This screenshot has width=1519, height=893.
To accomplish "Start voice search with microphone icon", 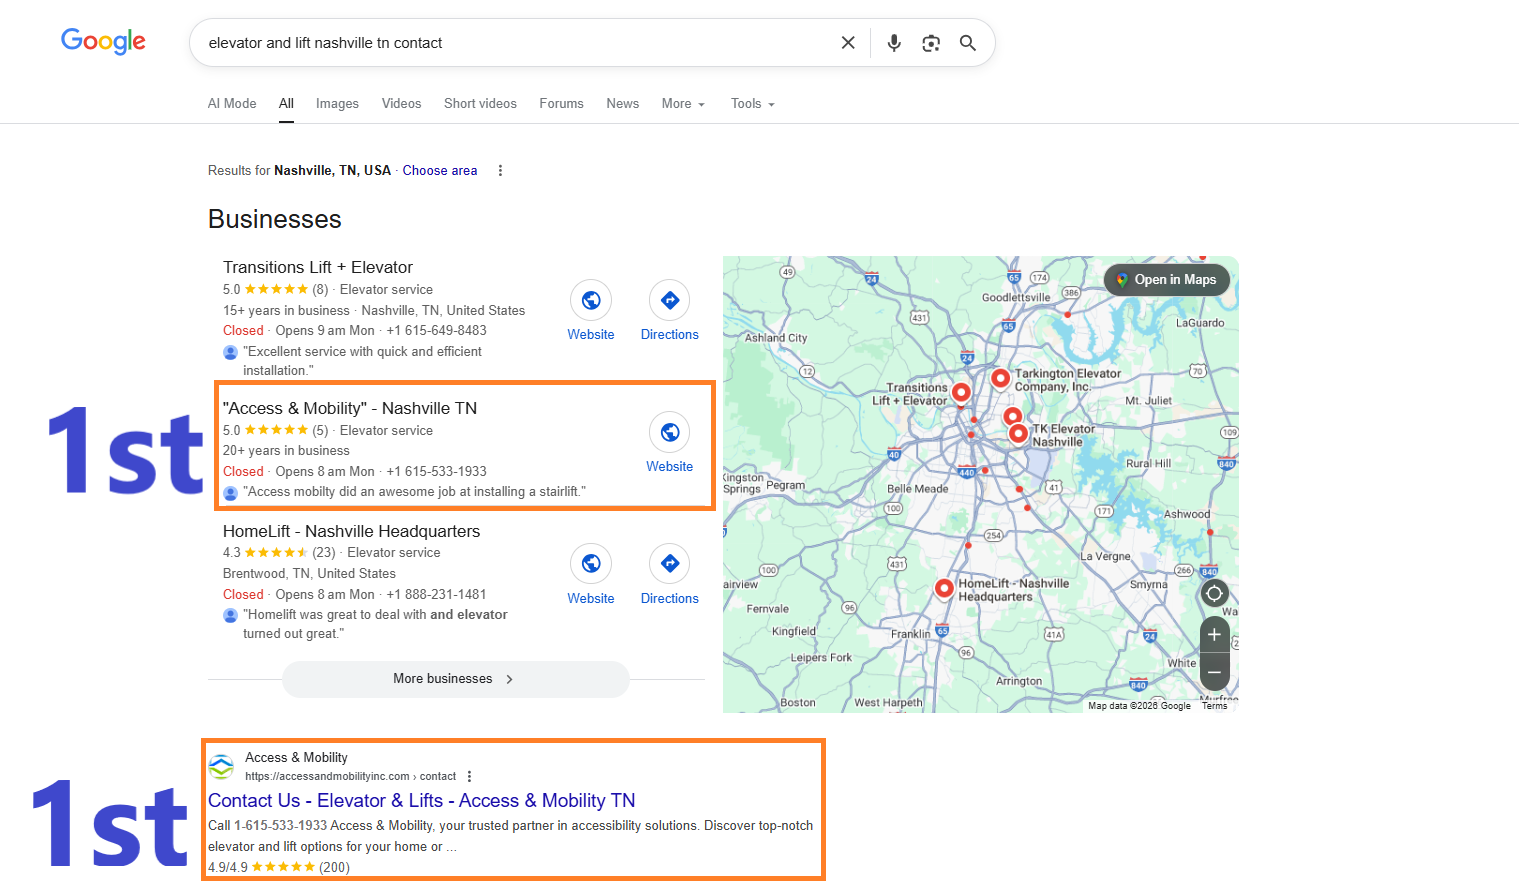I will (894, 43).
